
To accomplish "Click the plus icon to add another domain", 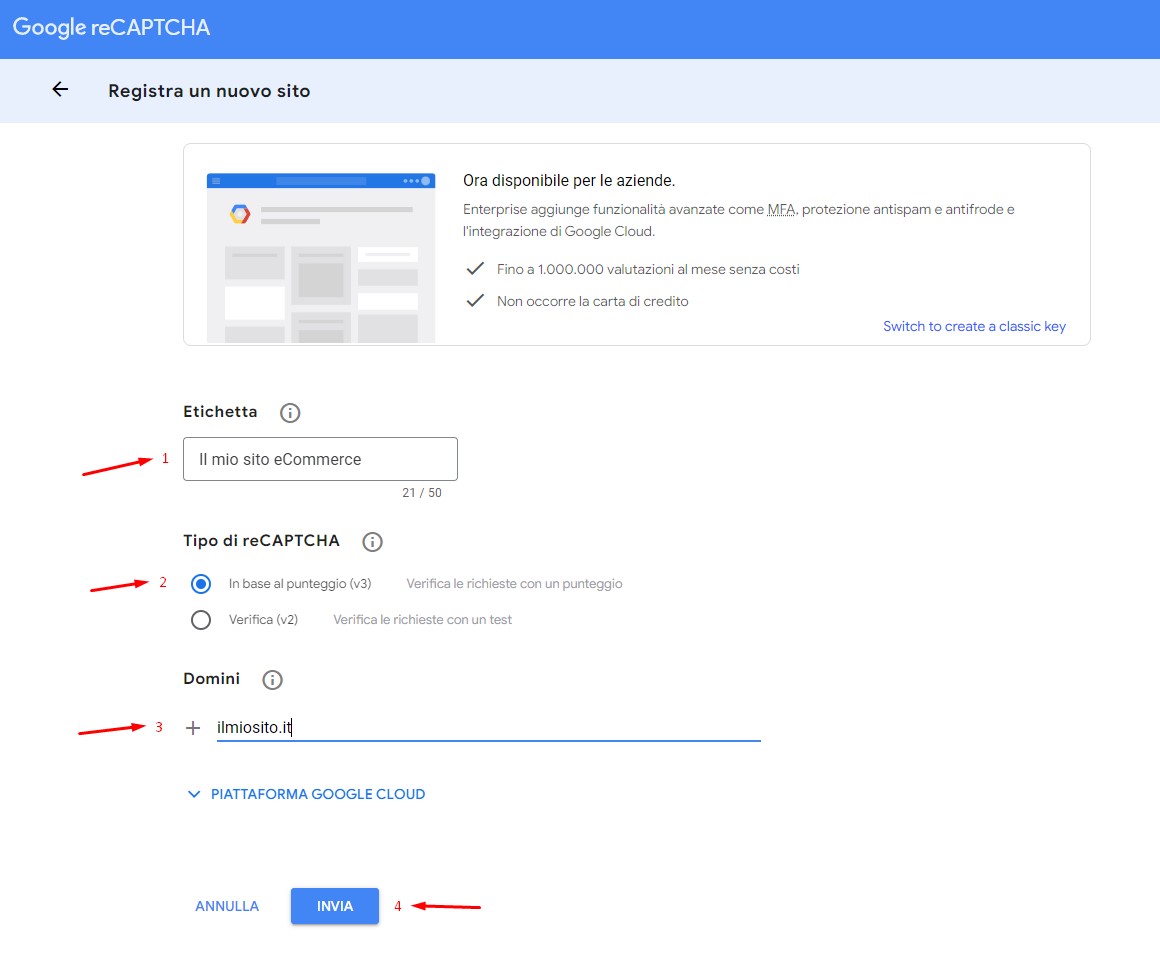I will pyautogui.click(x=192, y=727).
